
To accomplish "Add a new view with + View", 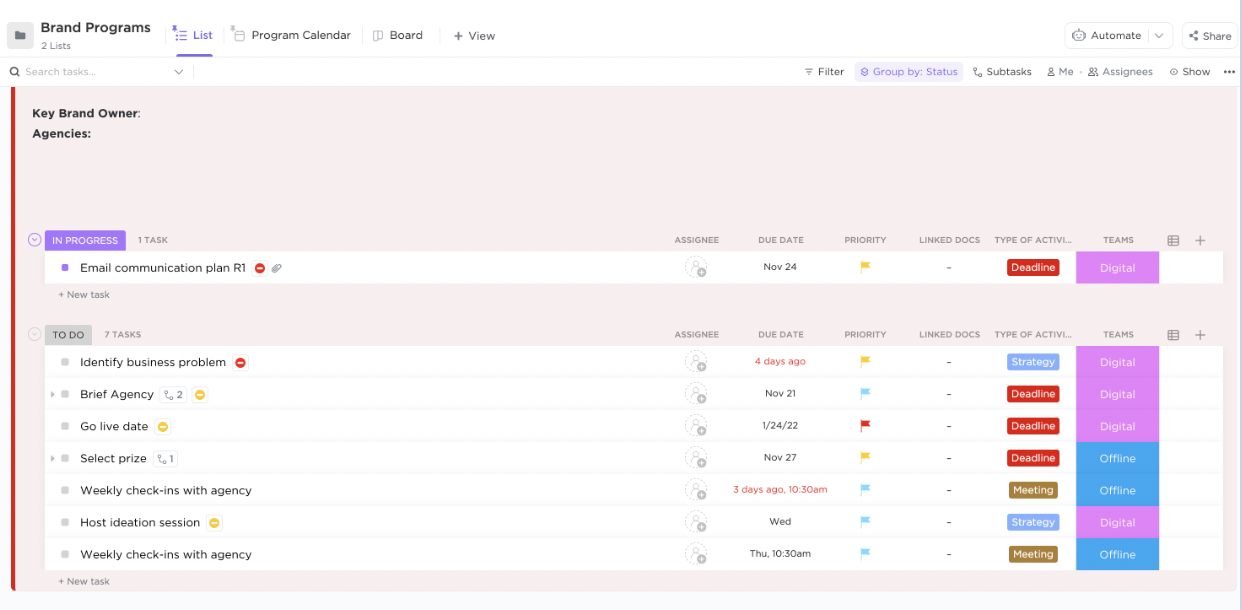I will pos(474,35).
